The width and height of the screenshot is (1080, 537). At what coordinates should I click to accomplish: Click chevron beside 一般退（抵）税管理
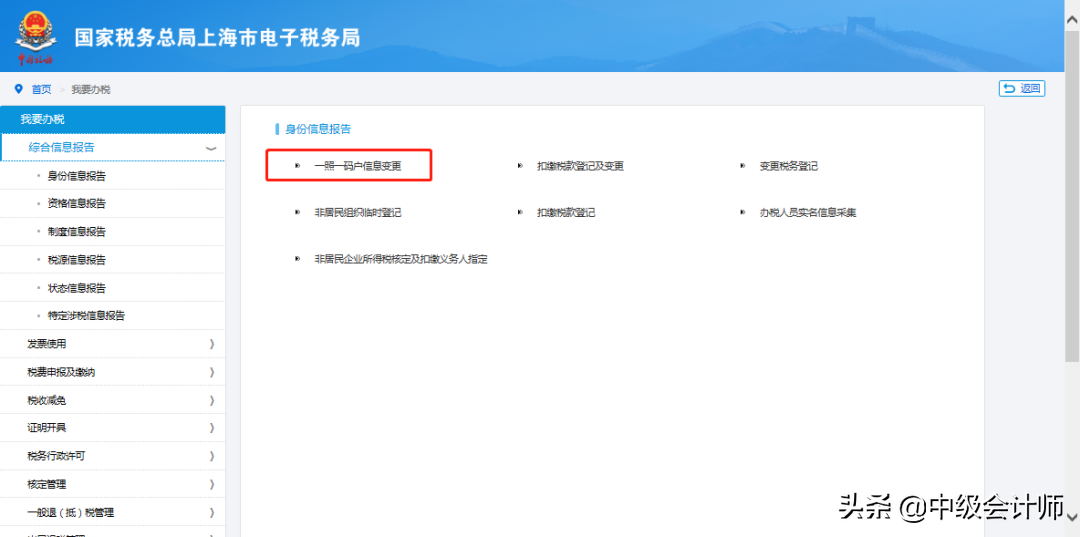(x=212, y=512)
